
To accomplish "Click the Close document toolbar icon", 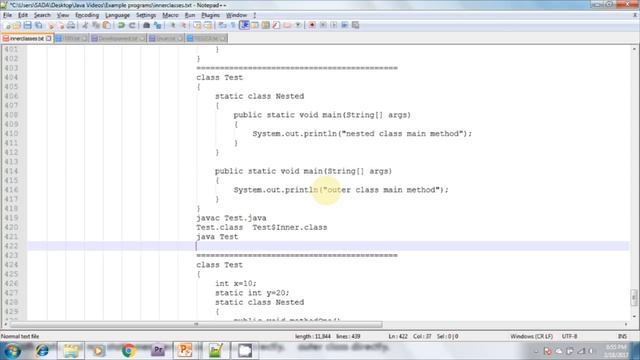I will click(x=51, y=25).
